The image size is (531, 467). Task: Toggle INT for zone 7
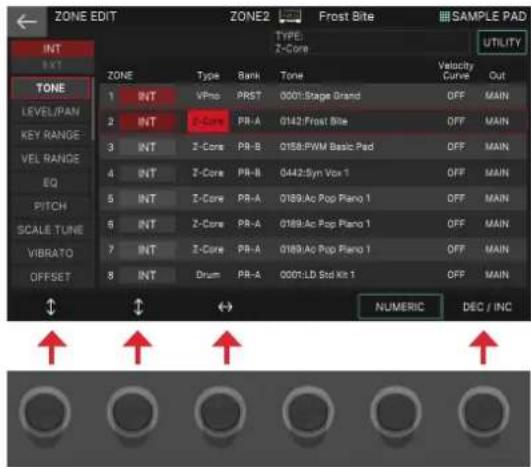[x=147, y=250]
